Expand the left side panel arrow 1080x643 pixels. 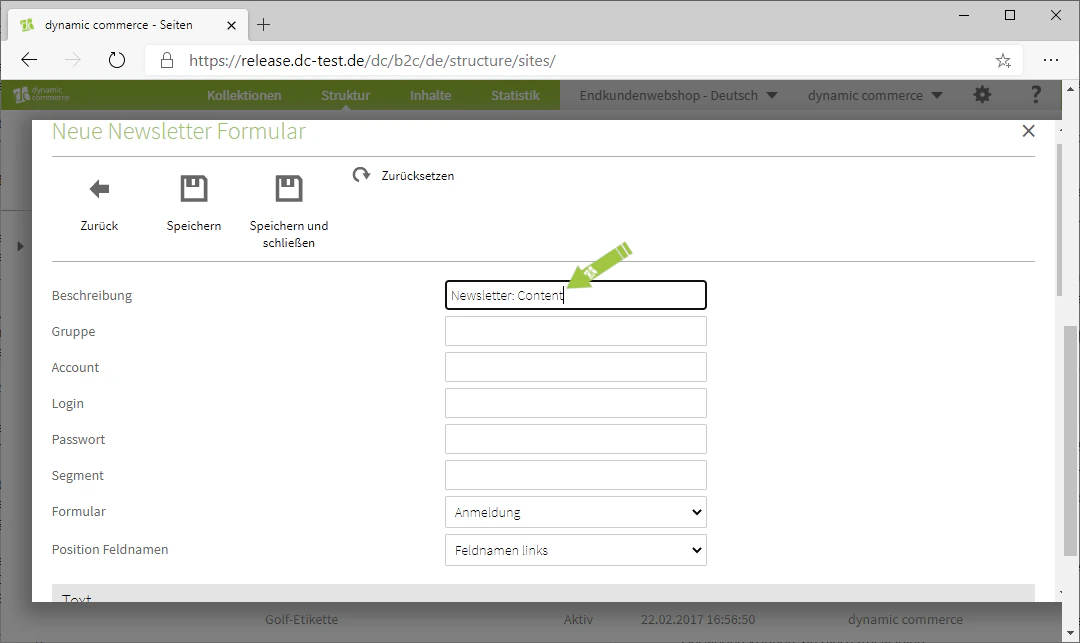pos(20,246)
